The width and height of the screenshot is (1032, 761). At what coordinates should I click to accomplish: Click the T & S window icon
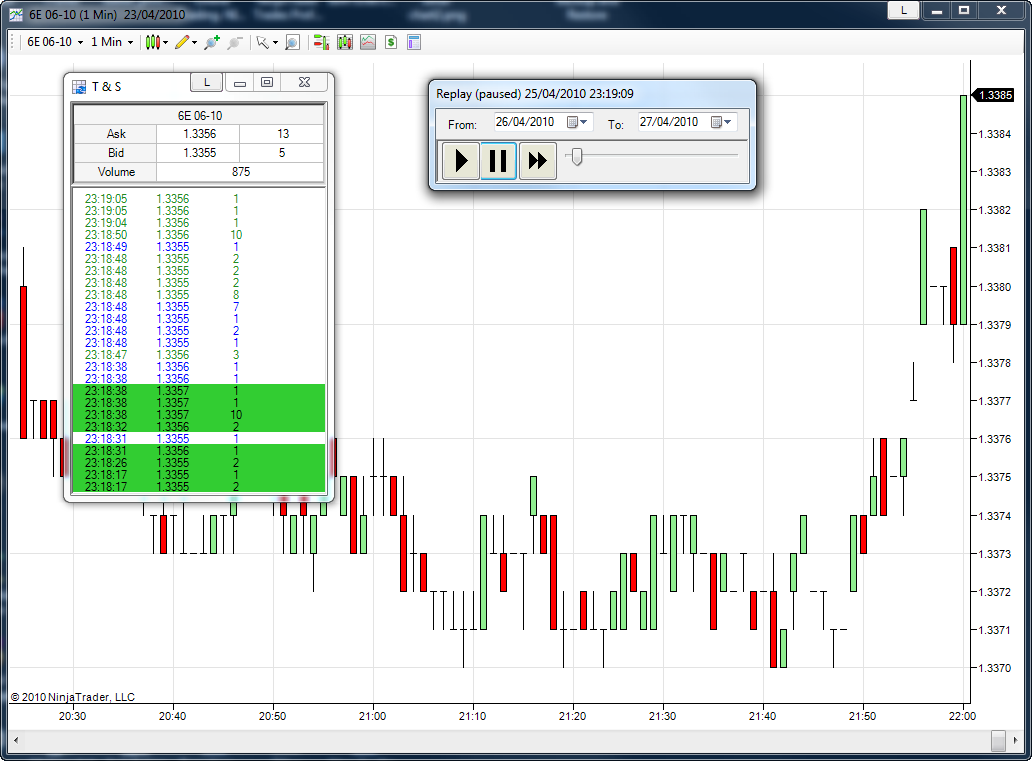coord(79,87)
